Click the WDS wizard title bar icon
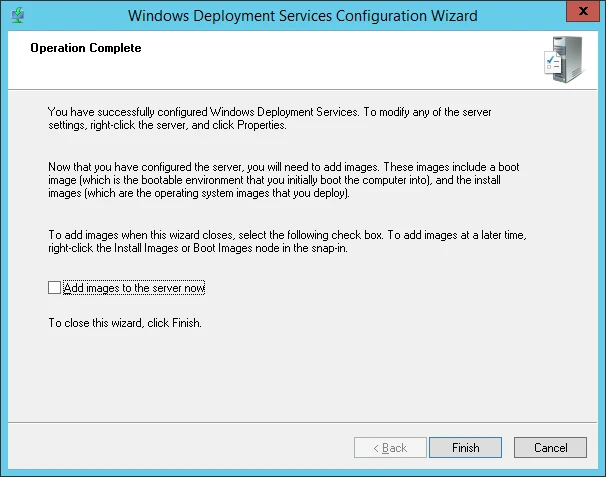Screen dimensions: 606x477 (x=18, y=16)
